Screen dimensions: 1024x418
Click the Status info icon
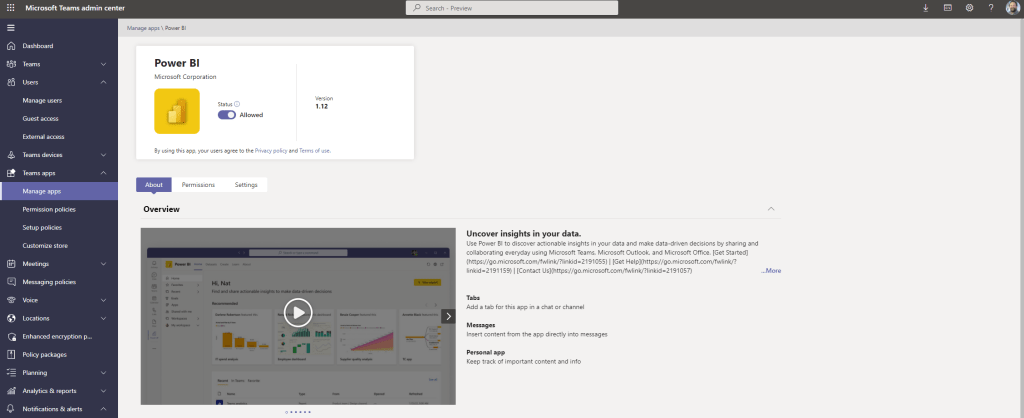[x=237, y=103]
